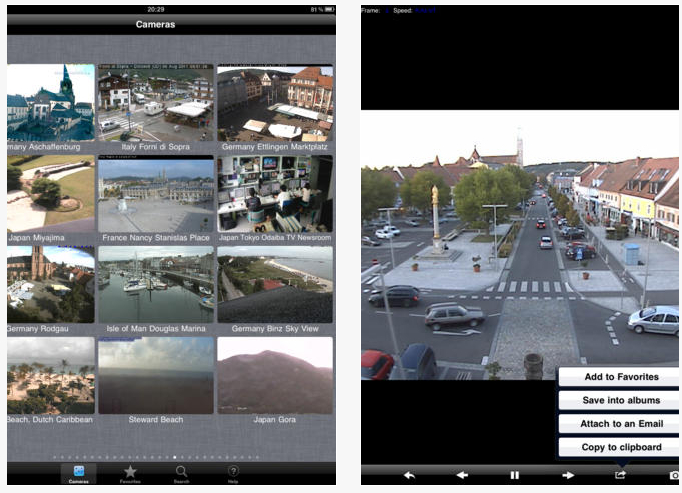Choose Add to Favorites
This screenshot has height=493, width=682.
click(619, 377)
